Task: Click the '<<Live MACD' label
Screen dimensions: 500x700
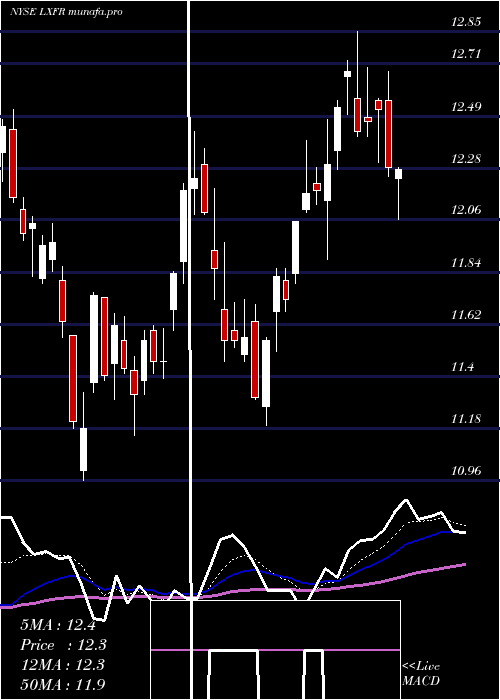Action: tap(421, 673)
